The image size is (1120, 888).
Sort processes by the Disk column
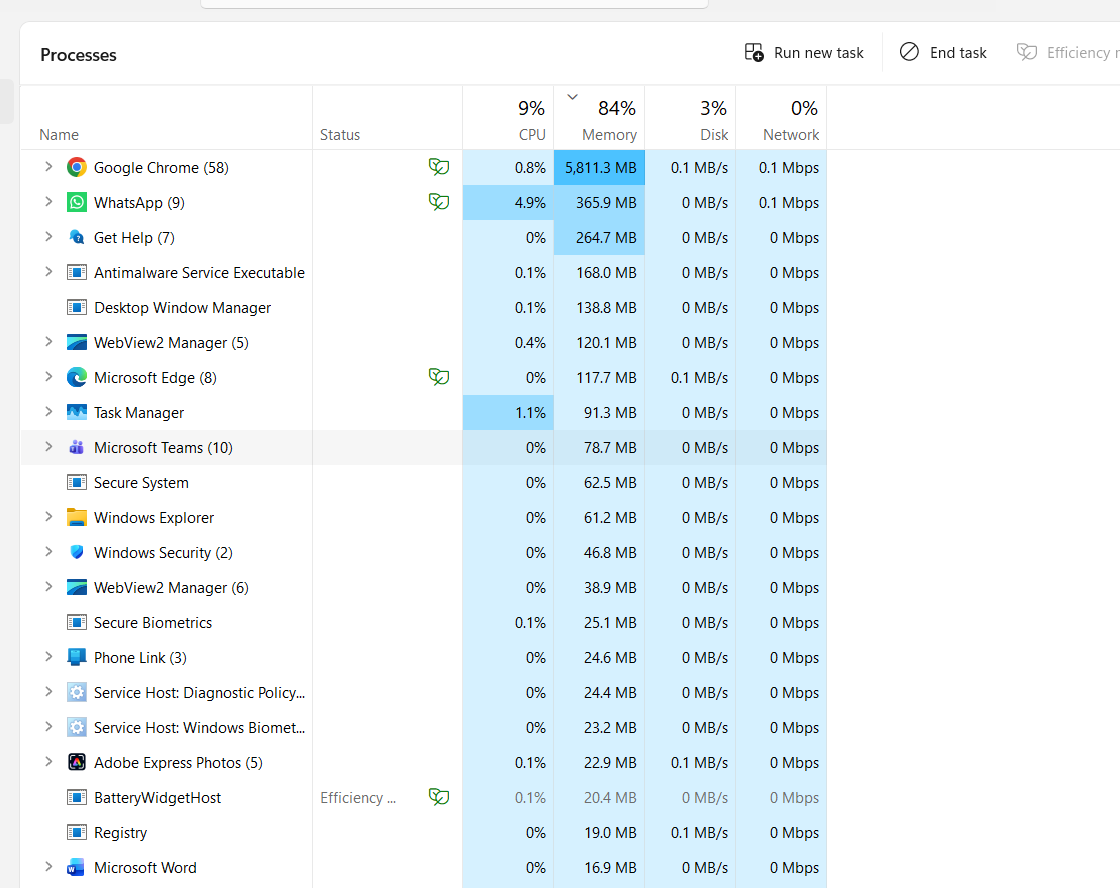coord(690,118)
